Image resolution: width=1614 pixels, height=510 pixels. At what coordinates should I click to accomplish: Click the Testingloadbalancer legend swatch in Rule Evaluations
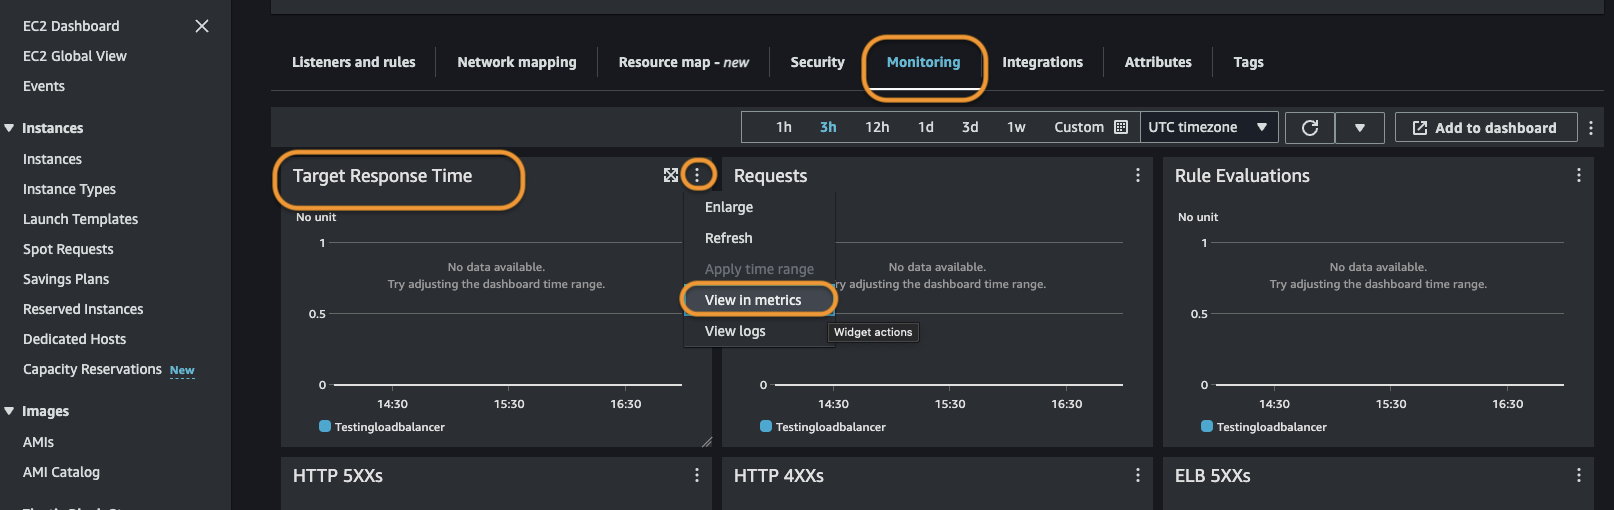coord(1207,426)
